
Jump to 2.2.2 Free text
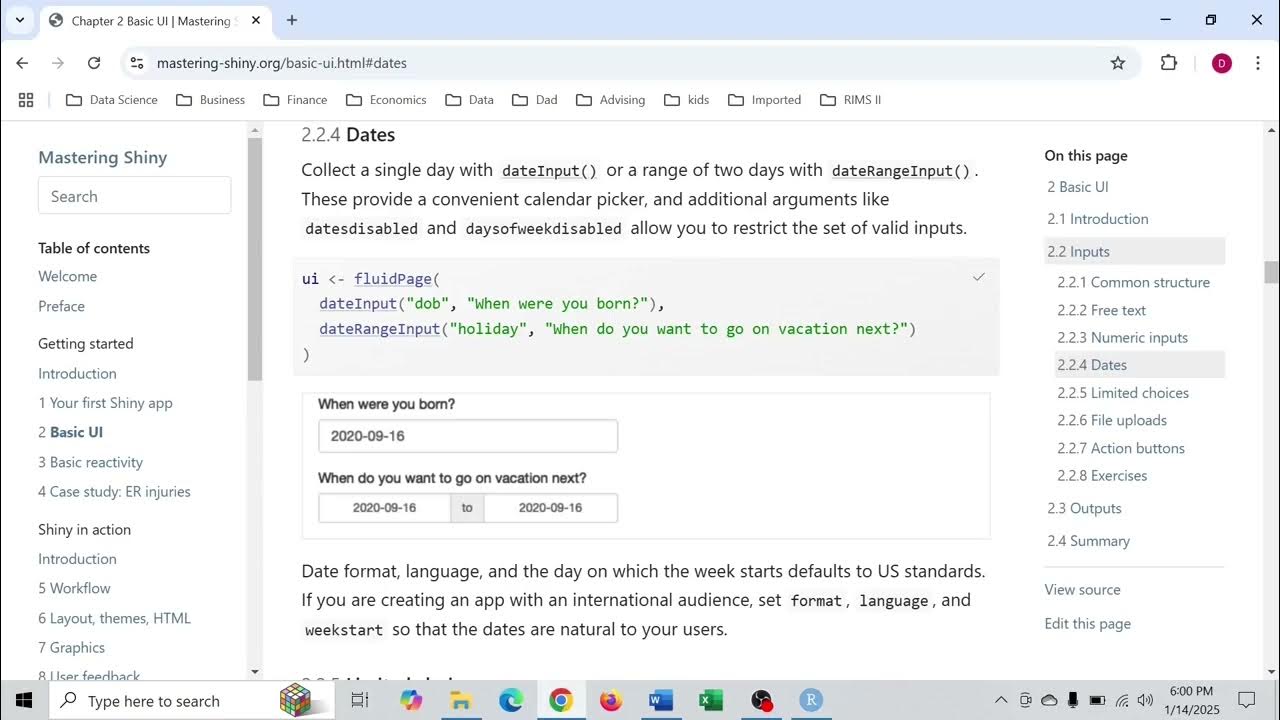[x=1101, y=310]
